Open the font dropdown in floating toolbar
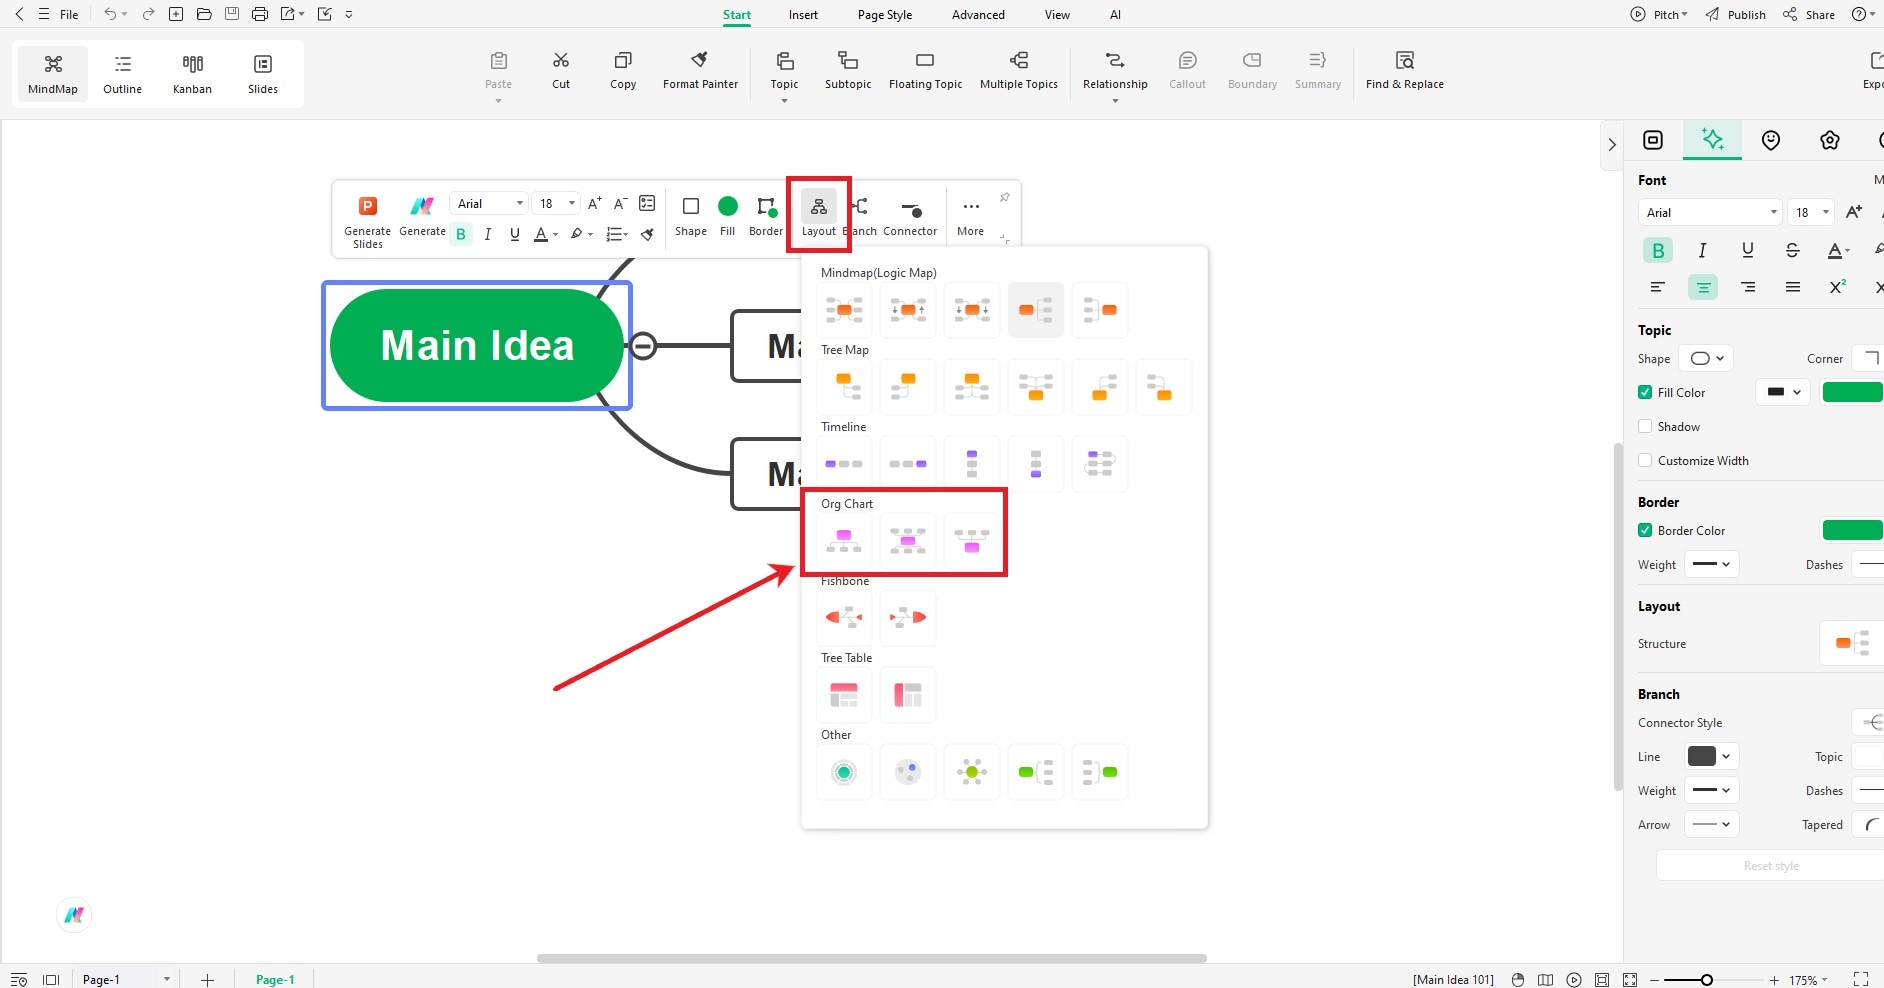1884x988 pixels. coord(489,203)
